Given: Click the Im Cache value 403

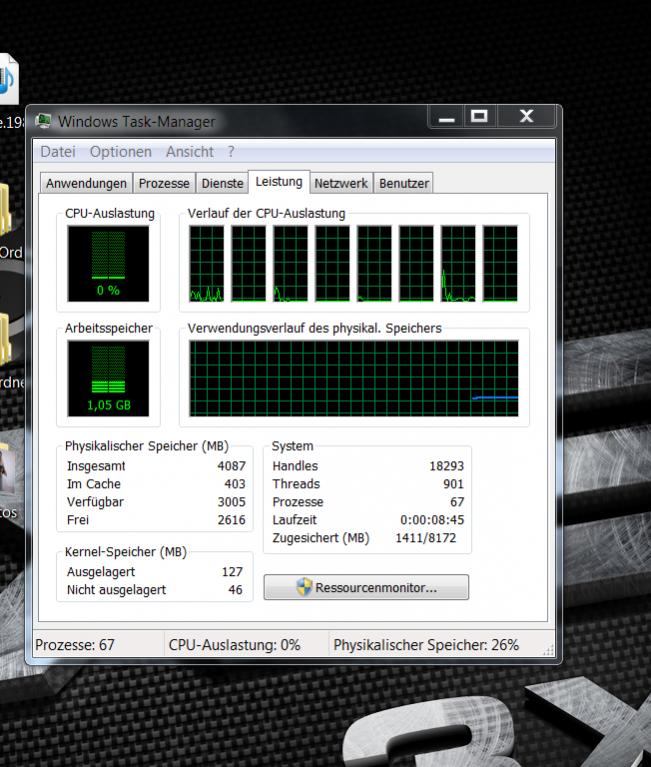Looking at the screenshot, I should point(235,484).
